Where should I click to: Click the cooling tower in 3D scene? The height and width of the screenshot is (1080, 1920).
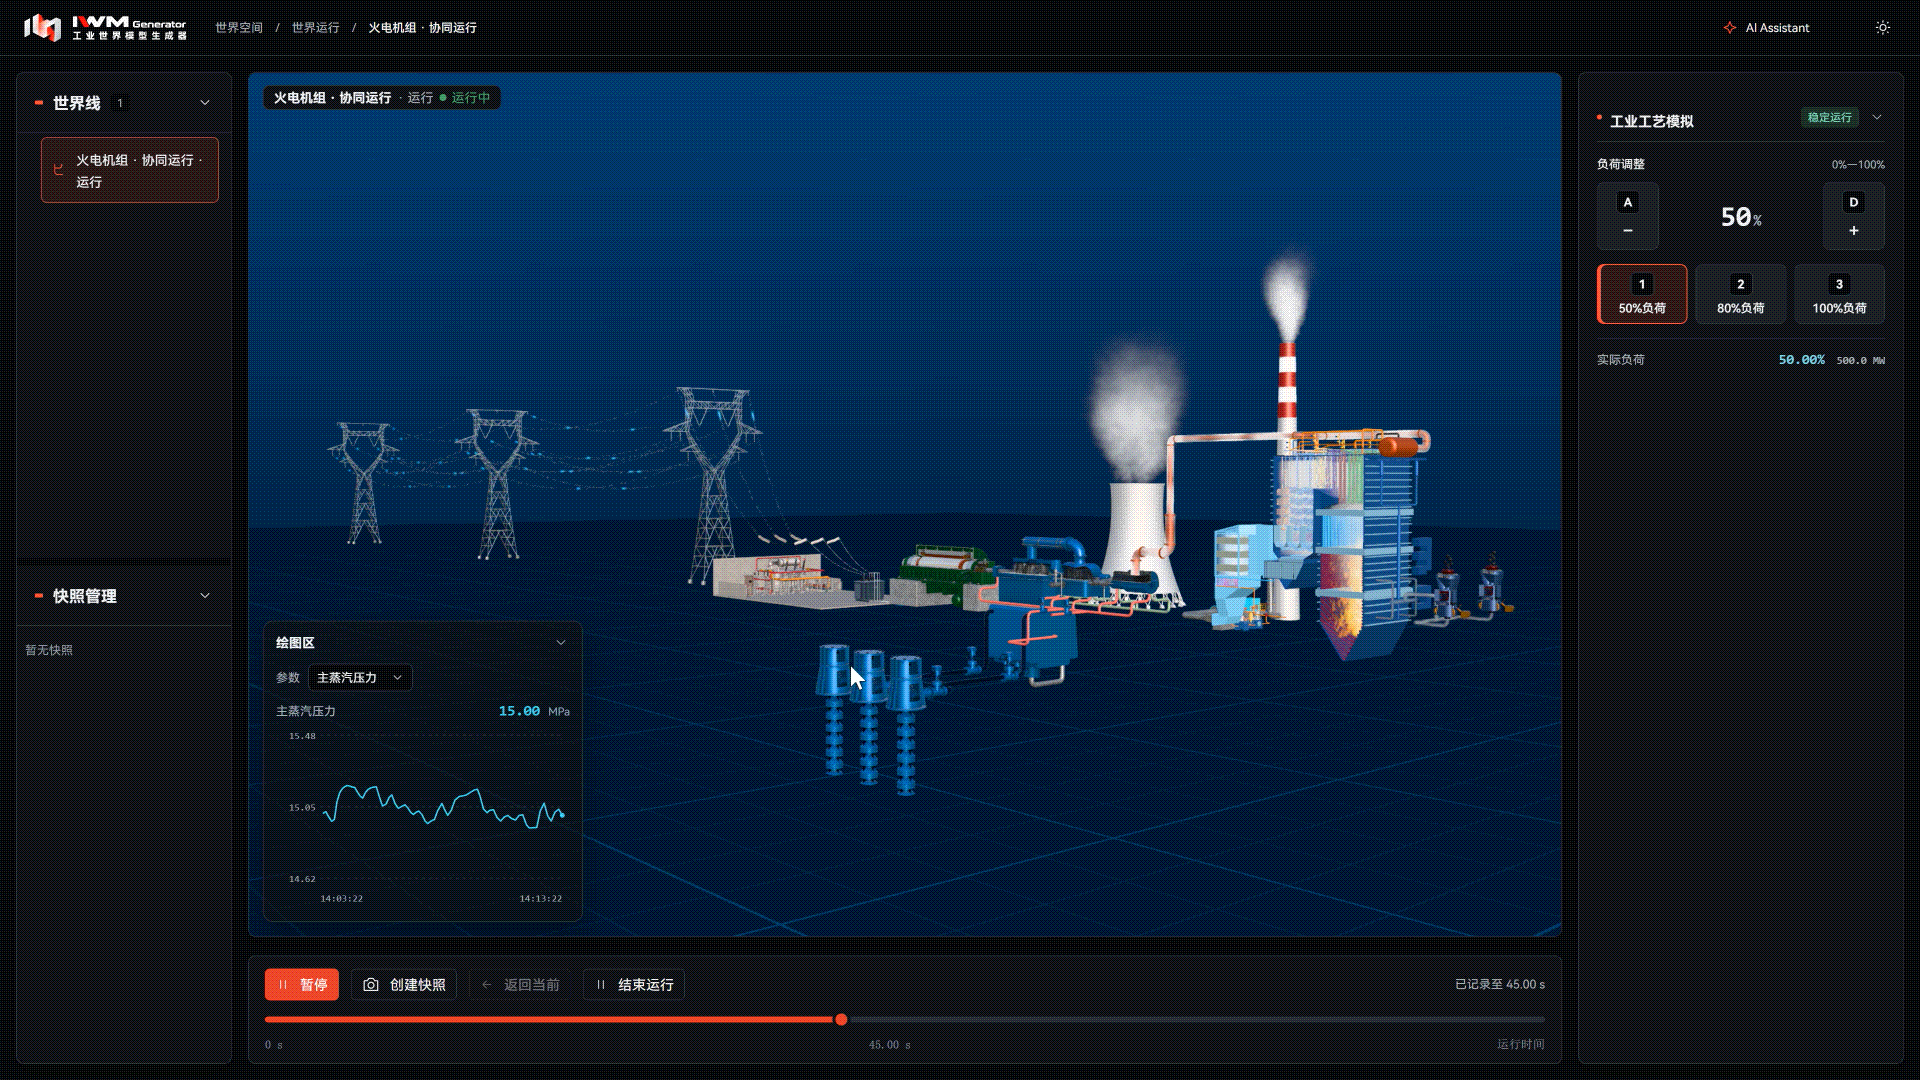pyautogui.click(x=1138, y=540)
